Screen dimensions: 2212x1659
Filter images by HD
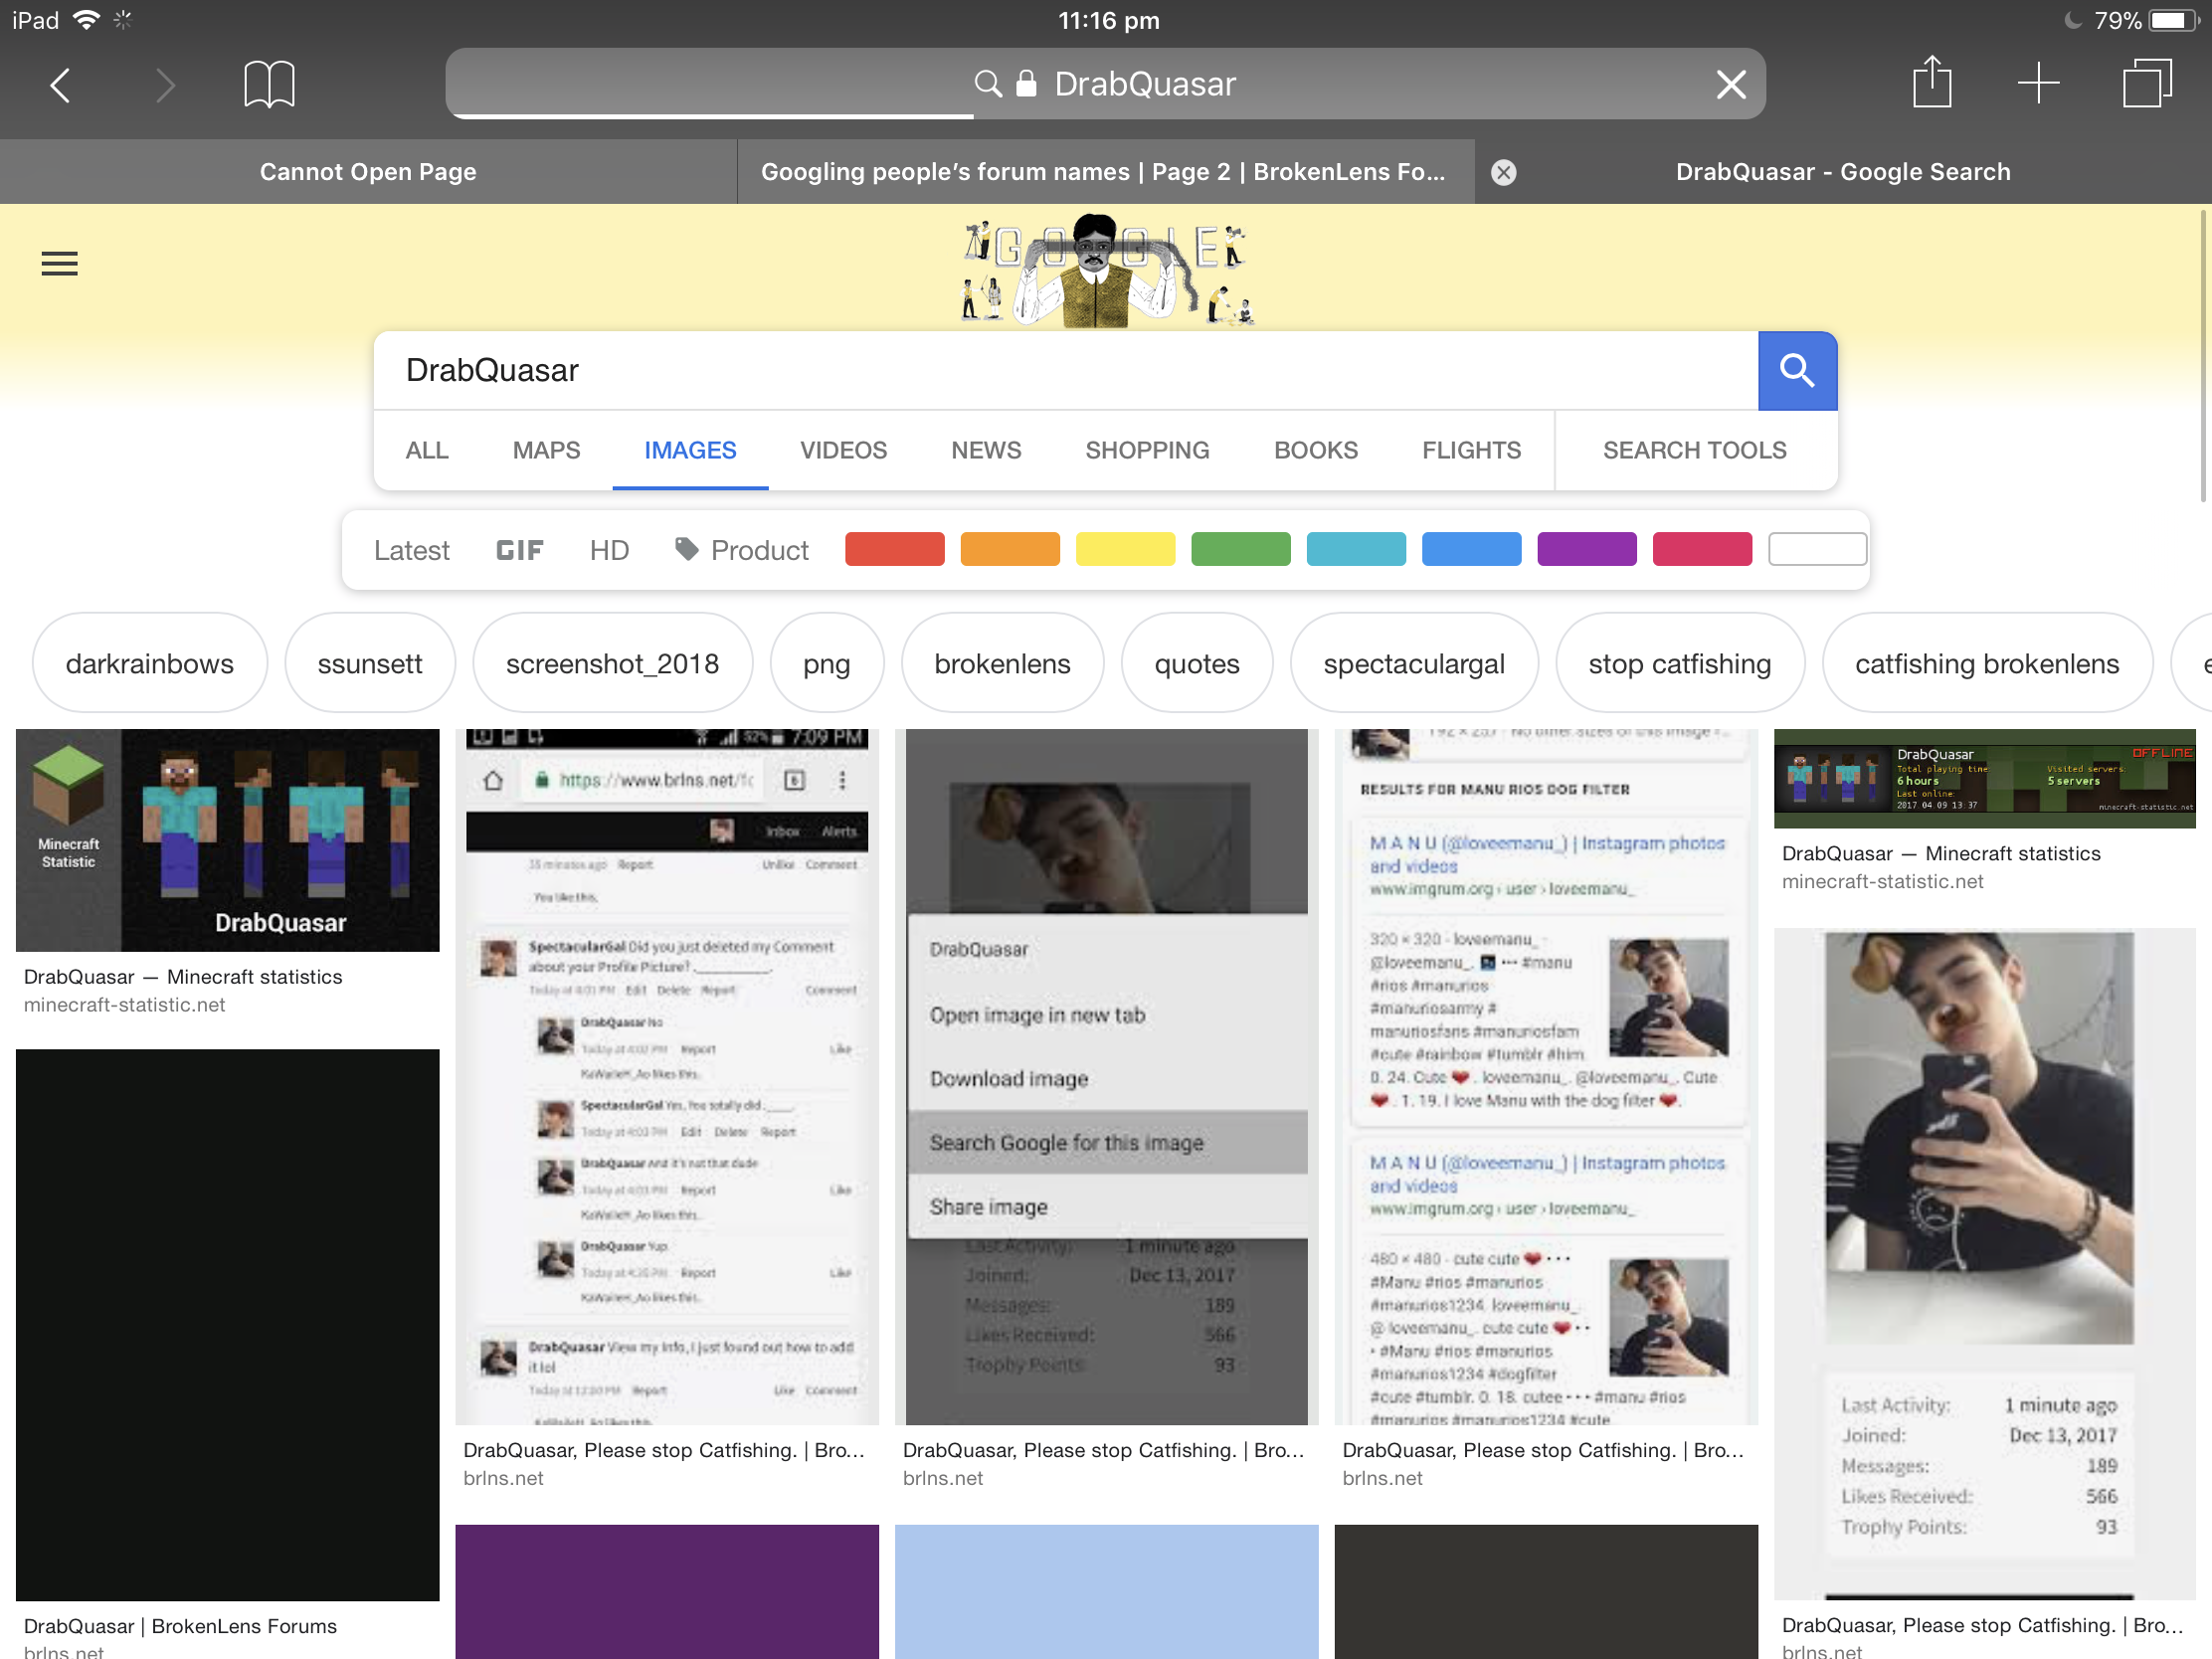[x=609, y=550]
